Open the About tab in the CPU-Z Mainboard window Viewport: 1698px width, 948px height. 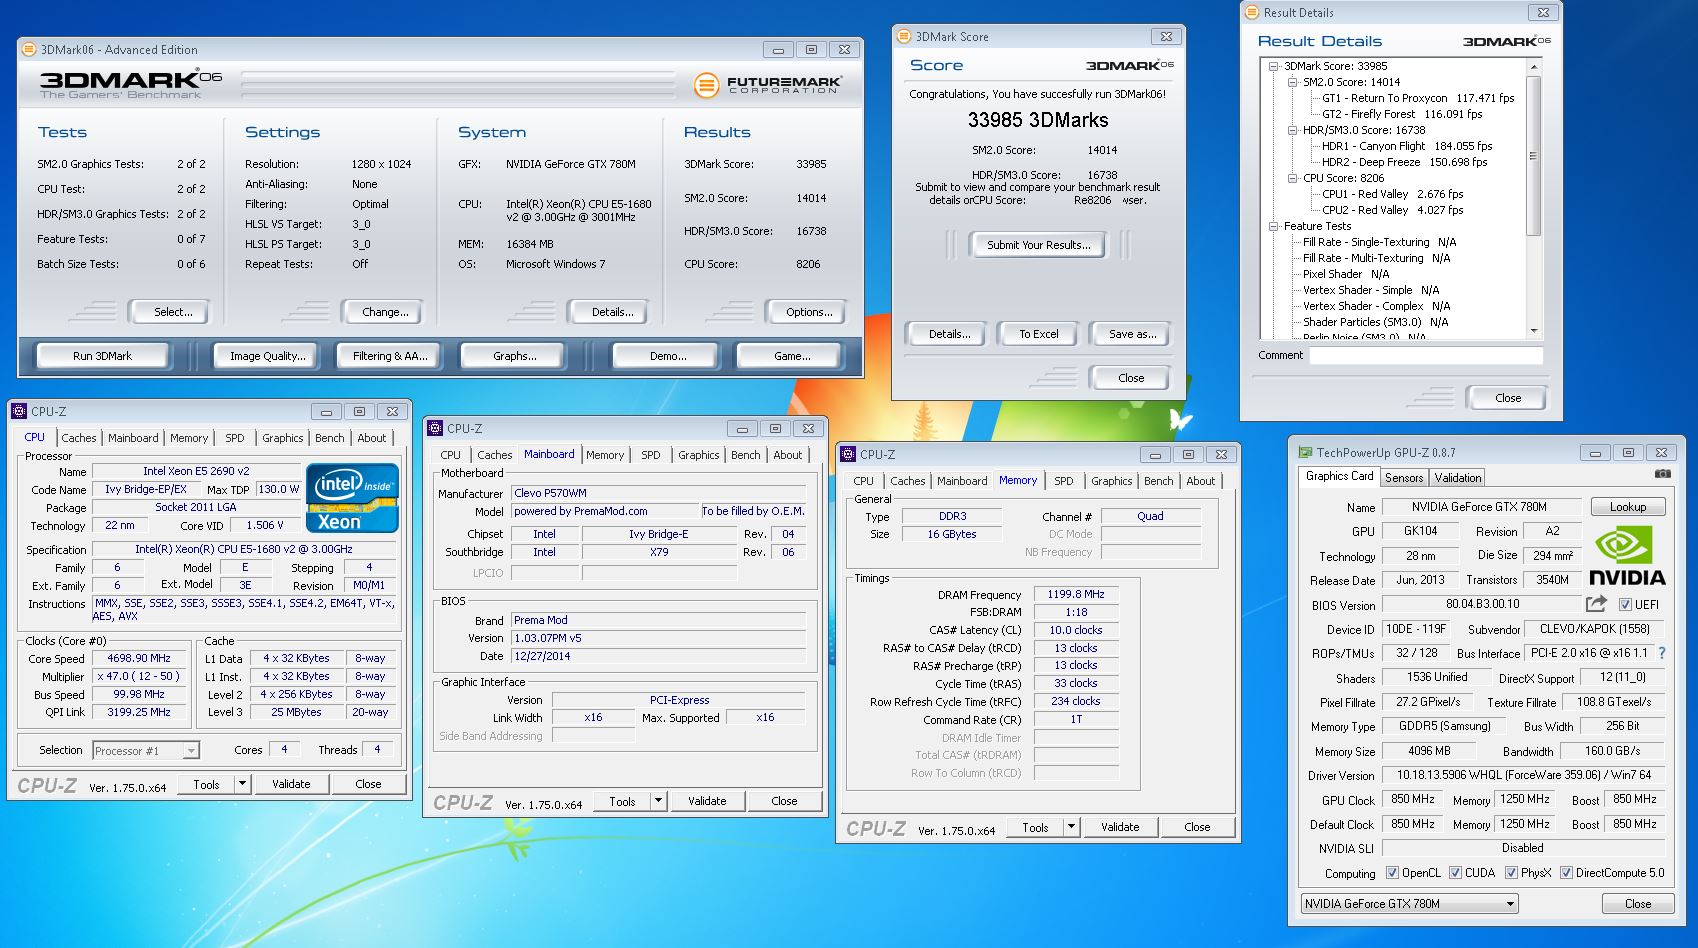point(788,455)
